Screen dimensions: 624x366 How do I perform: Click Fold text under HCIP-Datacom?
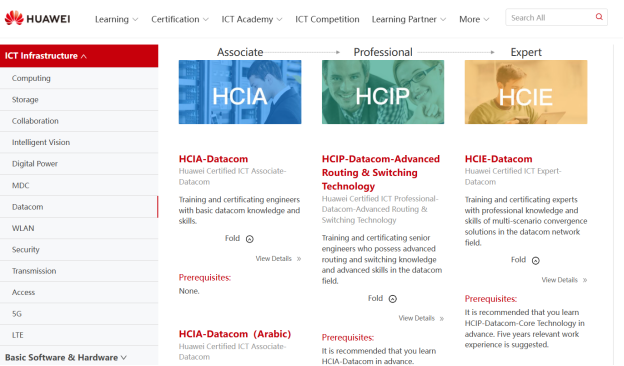[x=375, y=299]
